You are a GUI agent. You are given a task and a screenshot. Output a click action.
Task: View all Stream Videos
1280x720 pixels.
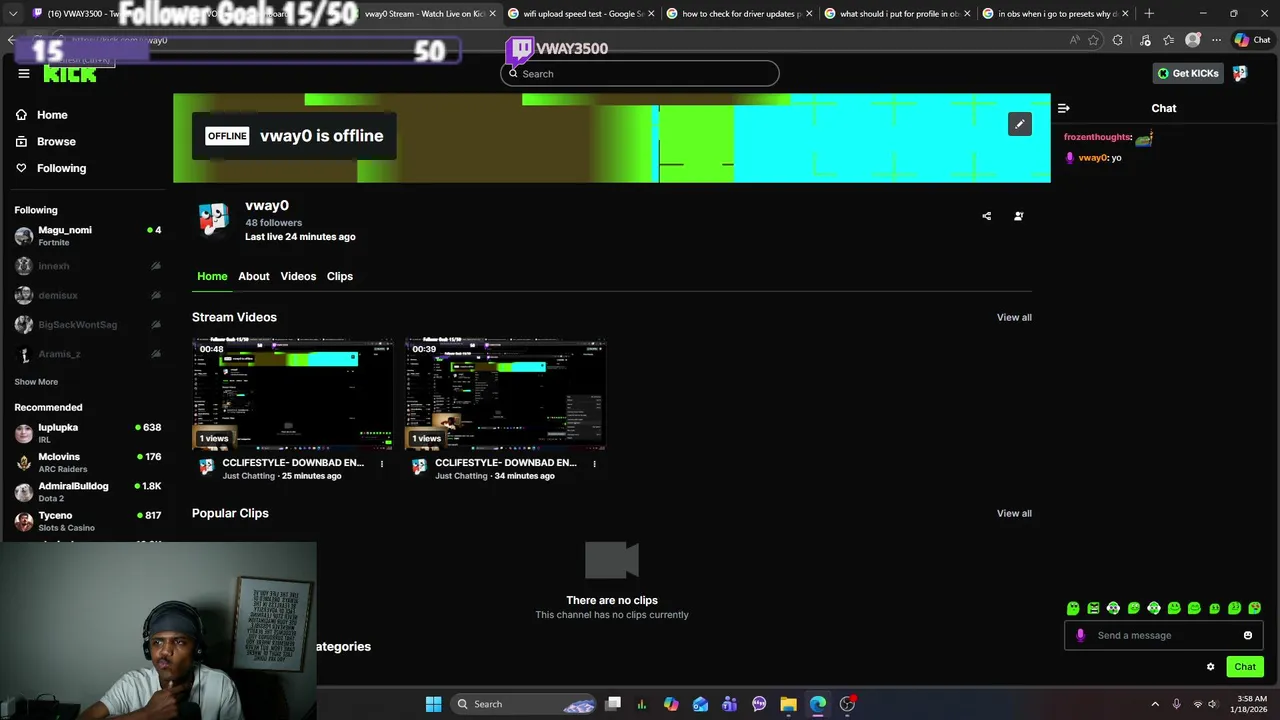tap(1014, 317)
